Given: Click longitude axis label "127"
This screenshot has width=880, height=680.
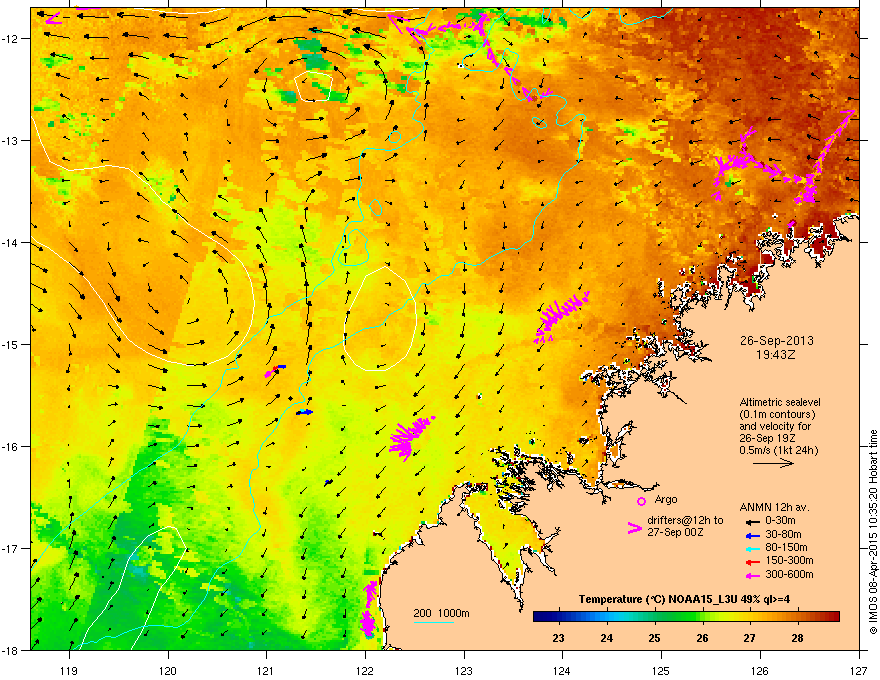Looking at the screenshot, I should tap(859, 670).
